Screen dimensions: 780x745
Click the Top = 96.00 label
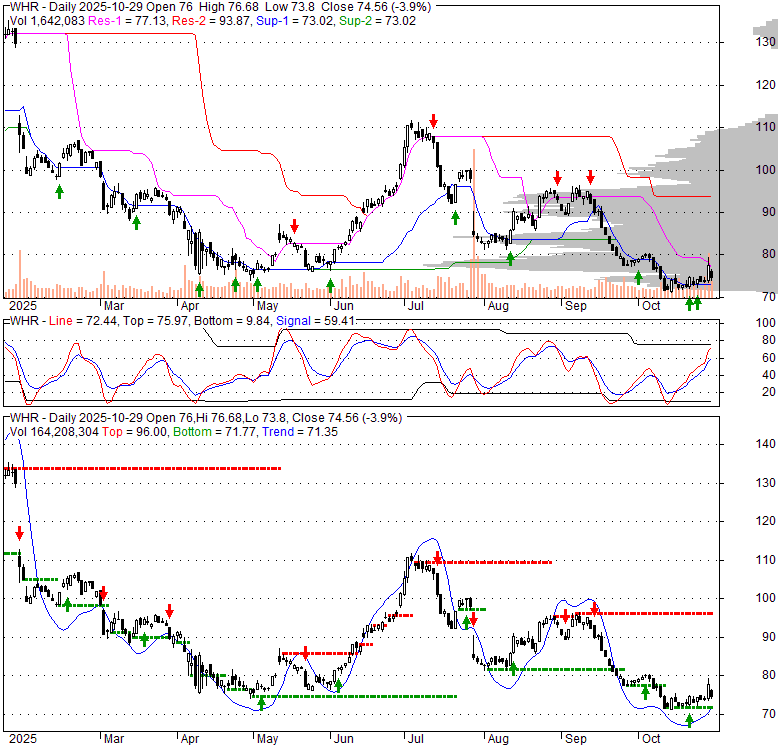[x=134, y=432]
